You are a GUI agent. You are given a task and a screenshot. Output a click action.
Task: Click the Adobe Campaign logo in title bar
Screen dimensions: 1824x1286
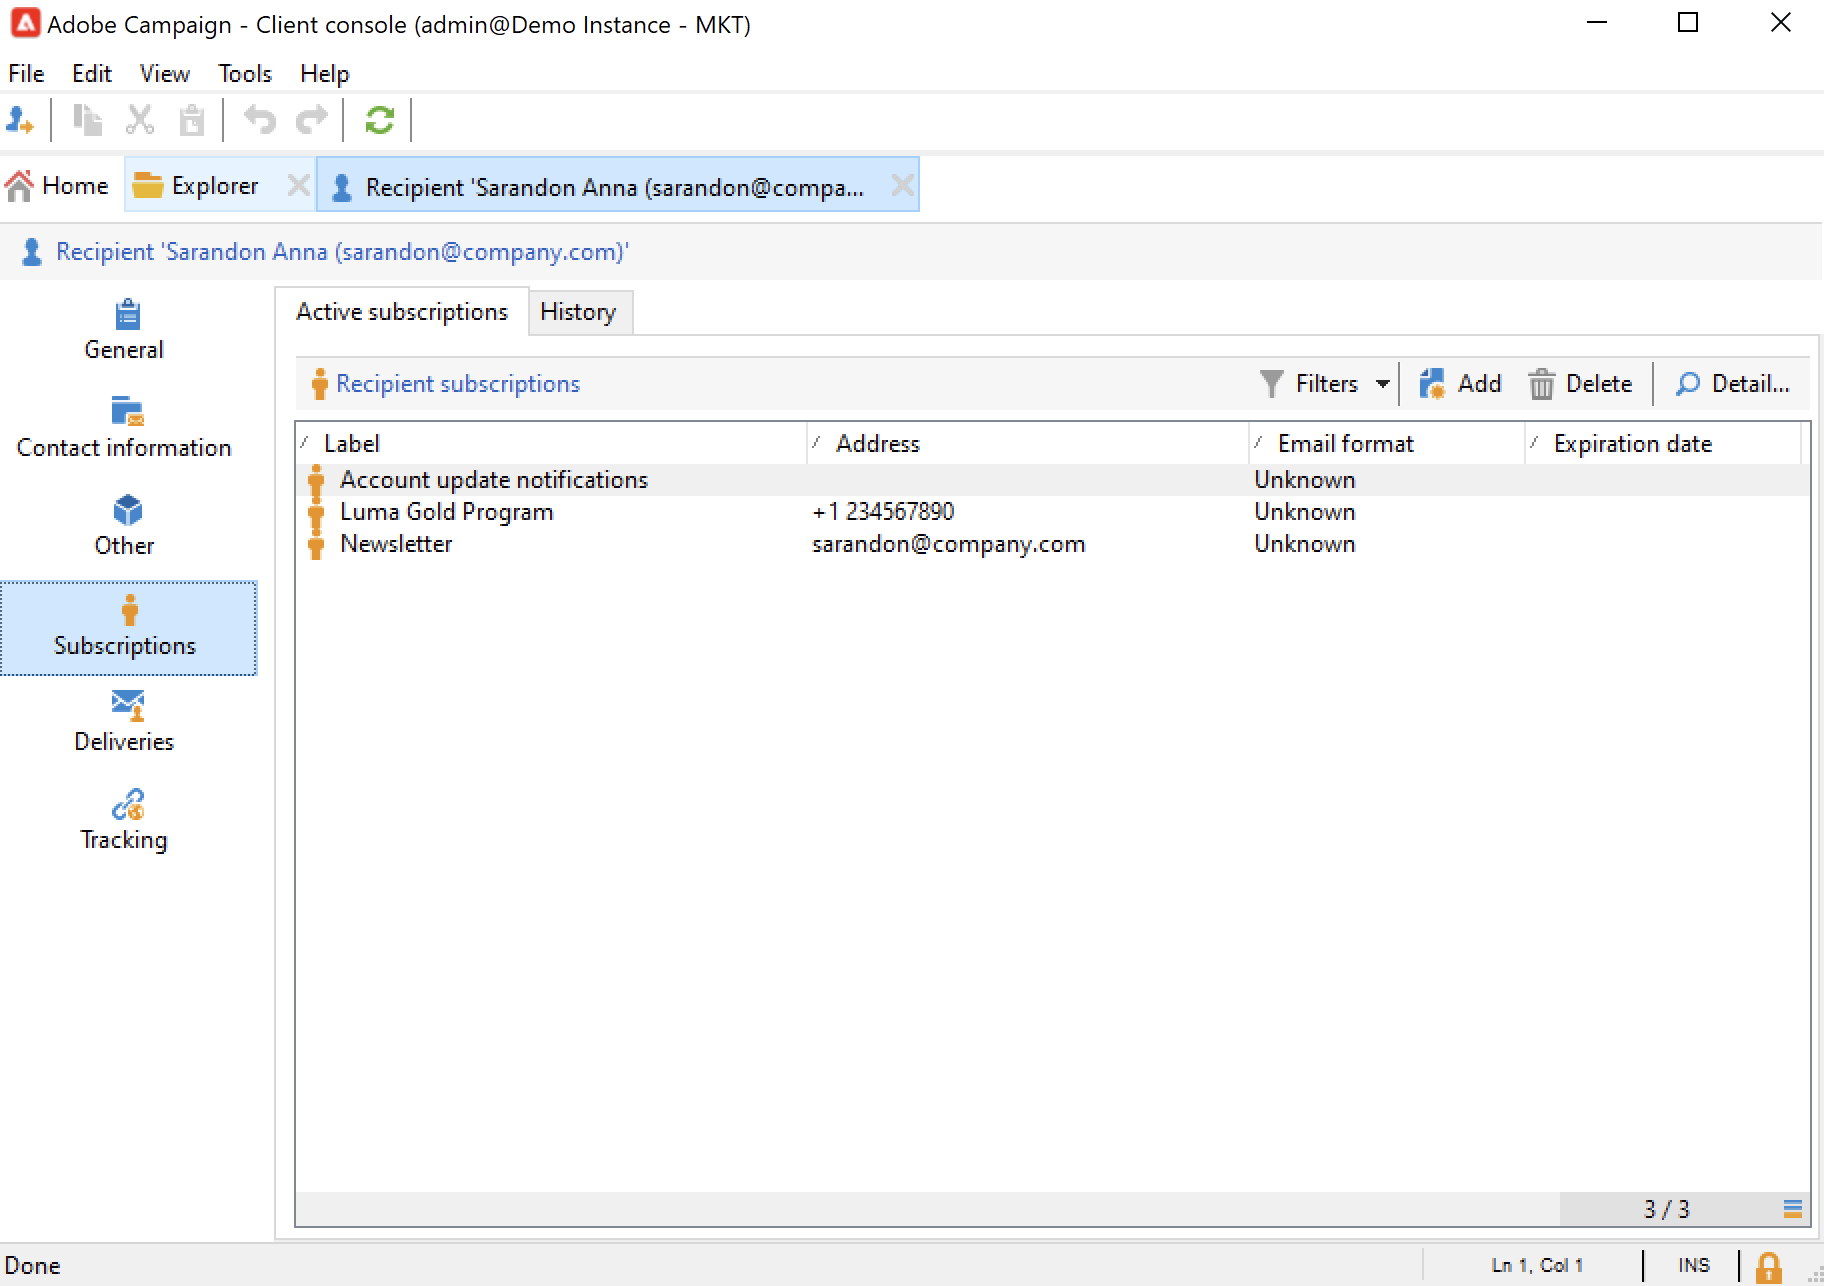[25, 23]
